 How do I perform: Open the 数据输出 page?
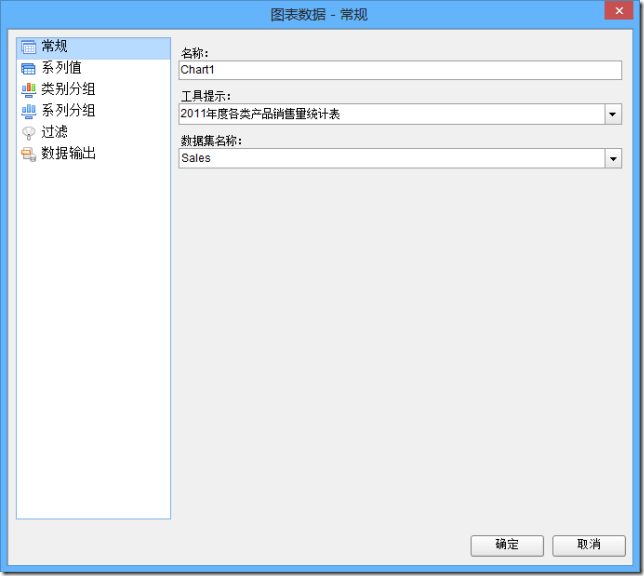click(x=68, y=153)
